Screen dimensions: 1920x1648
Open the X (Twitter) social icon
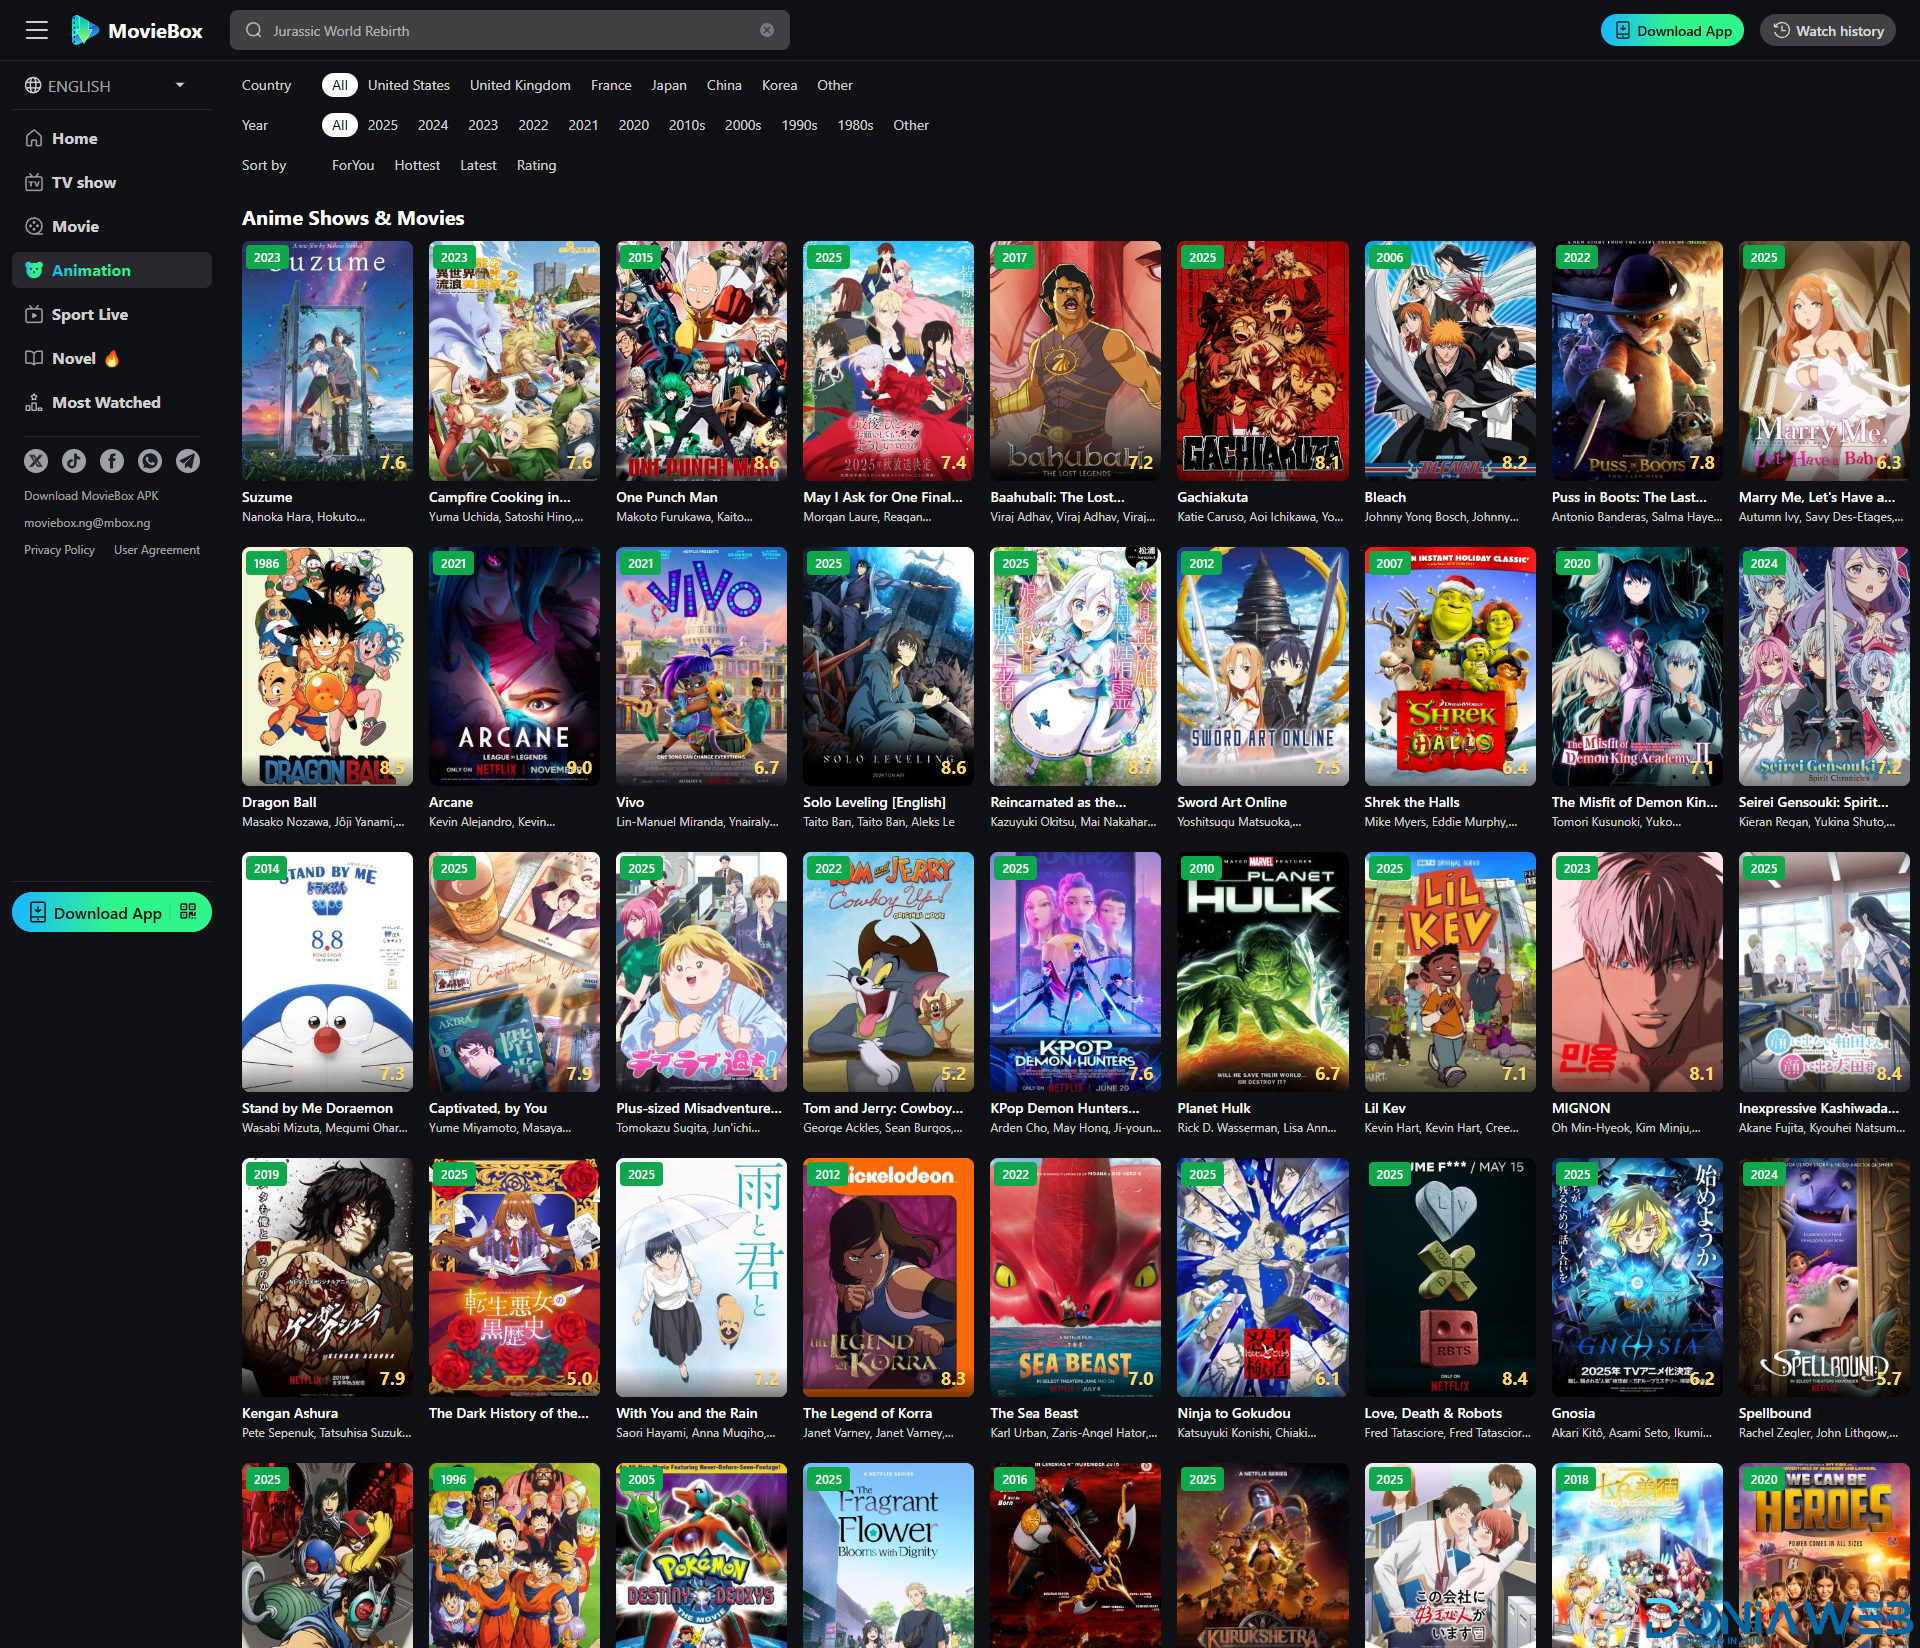point(36,460)
